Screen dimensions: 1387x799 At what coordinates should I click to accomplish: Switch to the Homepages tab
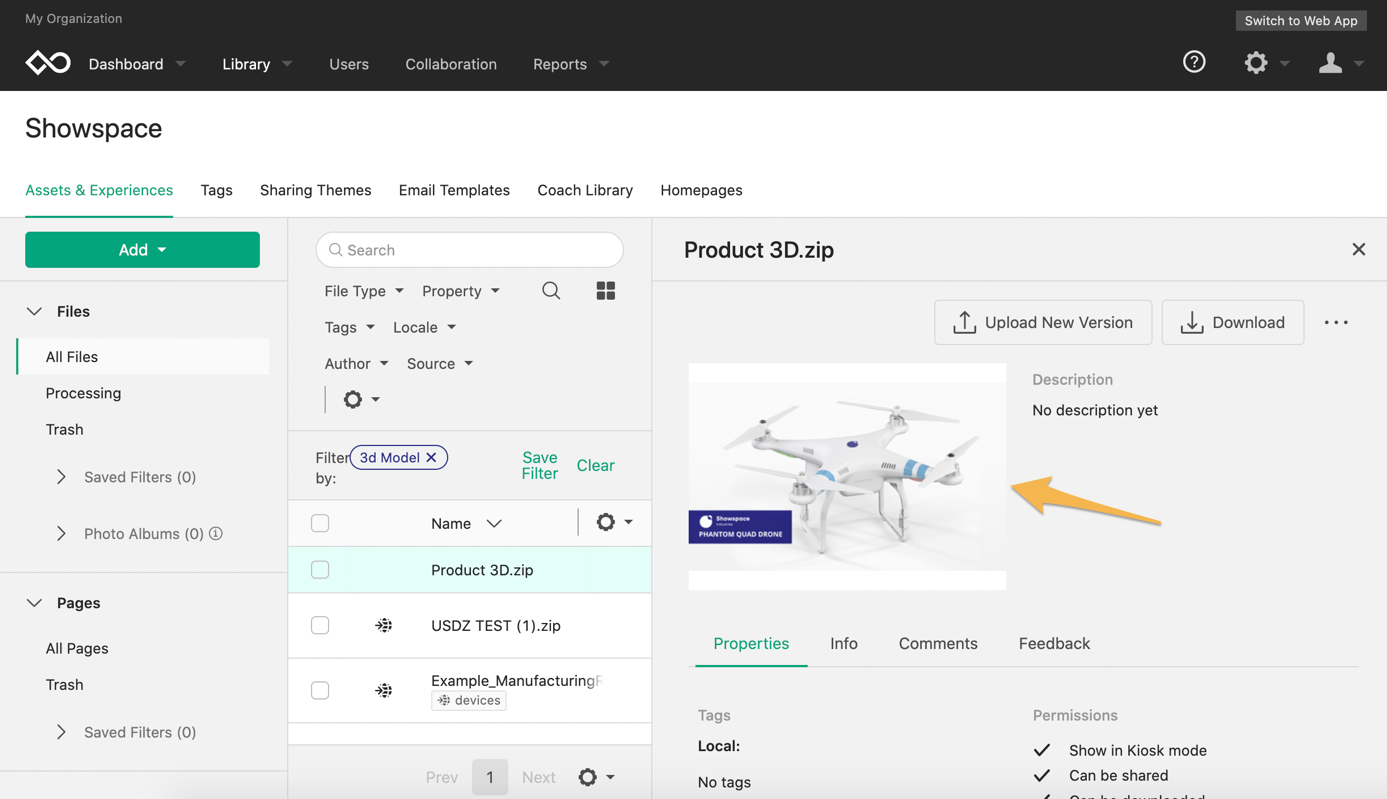point(701,190)
